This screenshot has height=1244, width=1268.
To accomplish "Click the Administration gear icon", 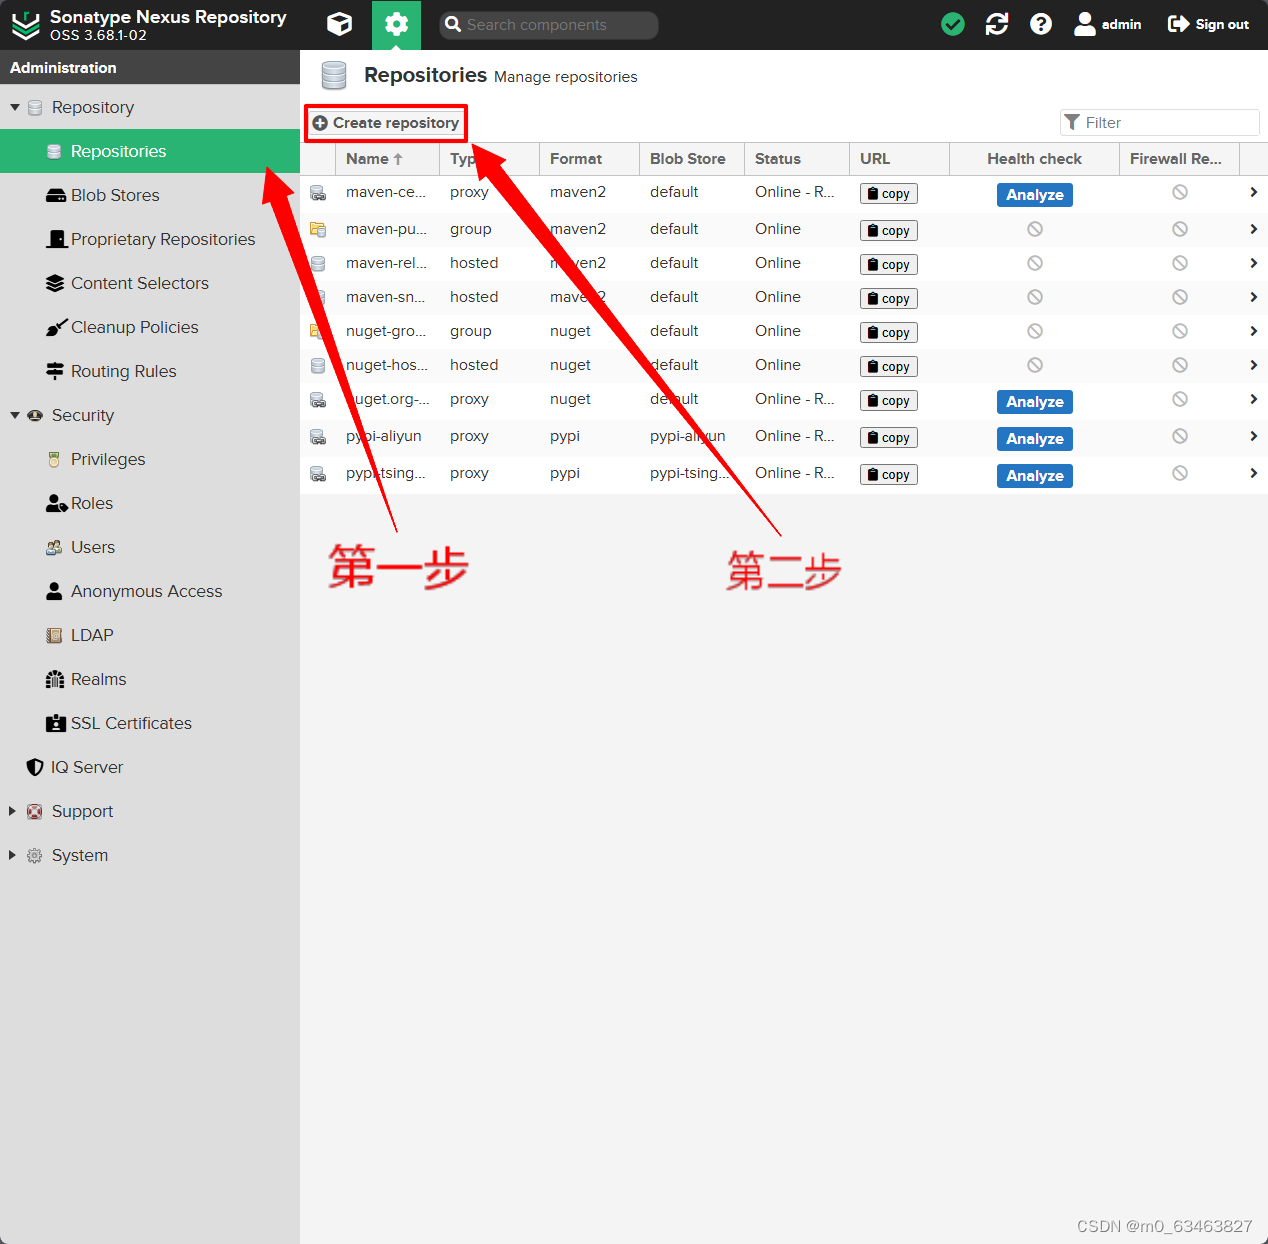I will click(396, 24).
